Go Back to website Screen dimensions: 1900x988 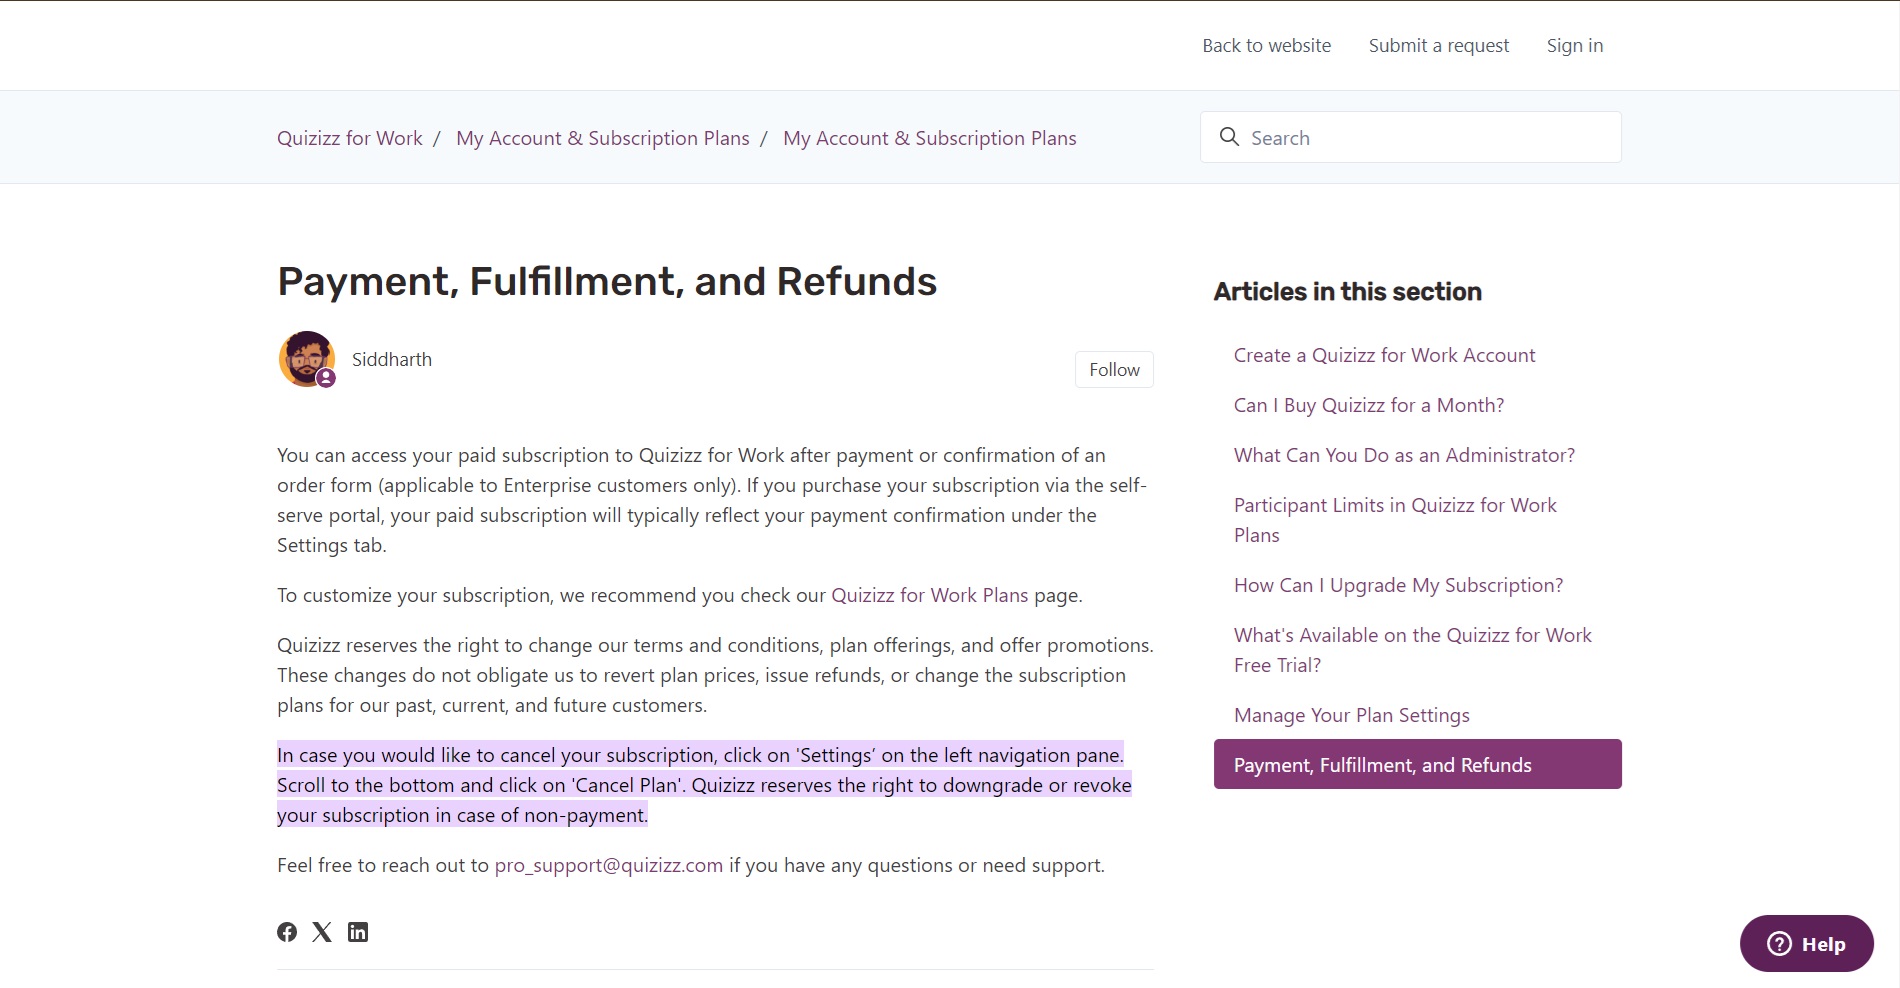point(1266,45)
